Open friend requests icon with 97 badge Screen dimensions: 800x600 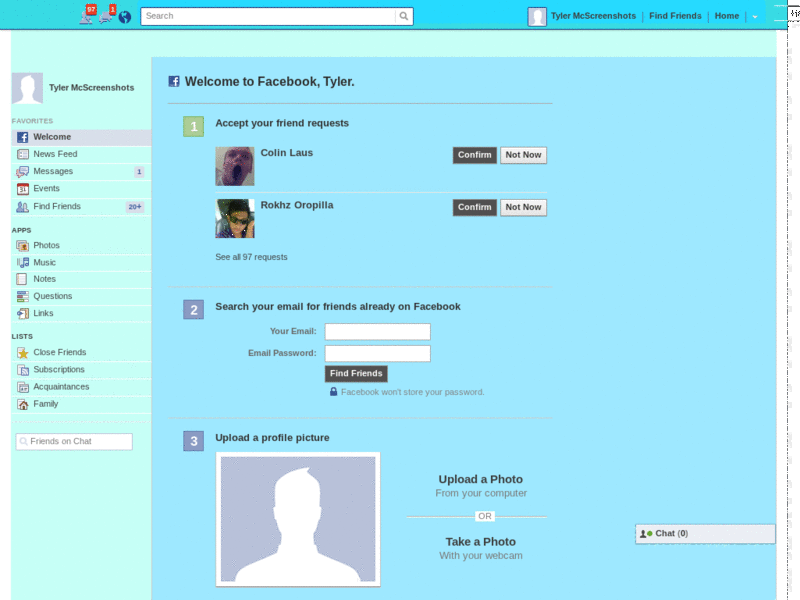coord(87,15)
